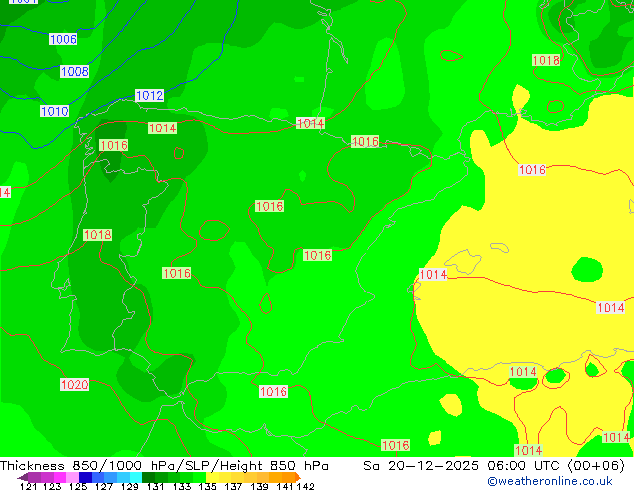Pick the dark blue legend swatch
The width and height of the screenshot is (634, 490).
85,477
